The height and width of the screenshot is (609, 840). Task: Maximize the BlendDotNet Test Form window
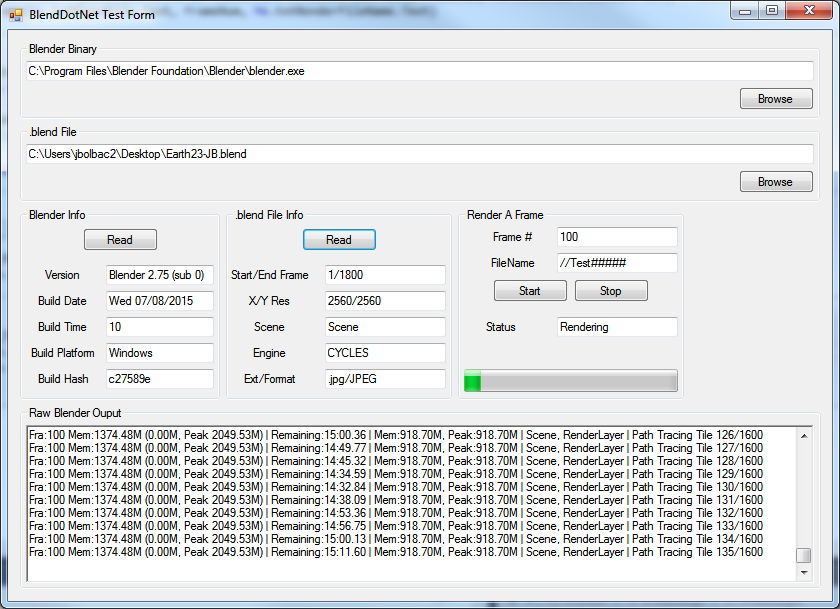(x=772, y=11)
